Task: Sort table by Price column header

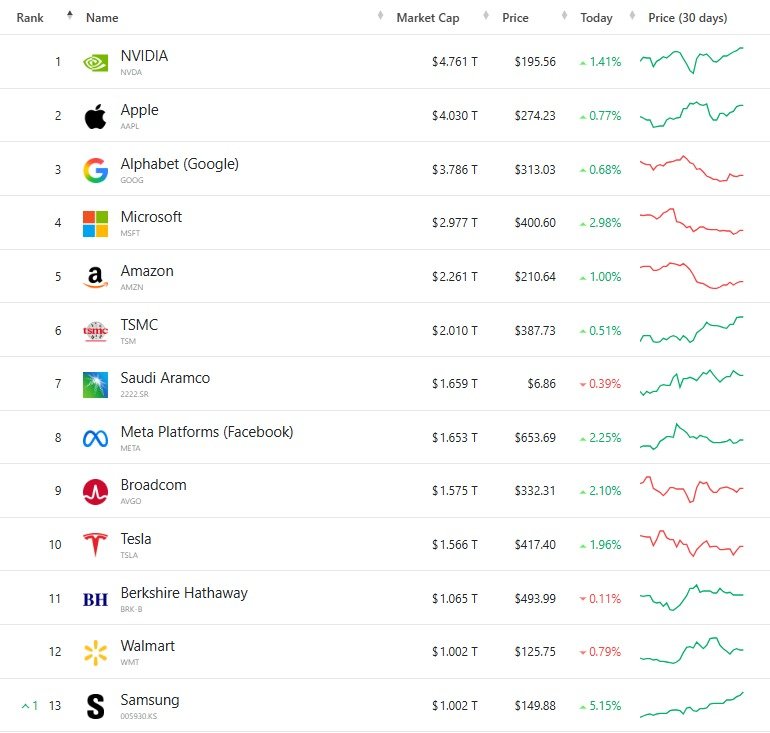Action: click(515, 18)
